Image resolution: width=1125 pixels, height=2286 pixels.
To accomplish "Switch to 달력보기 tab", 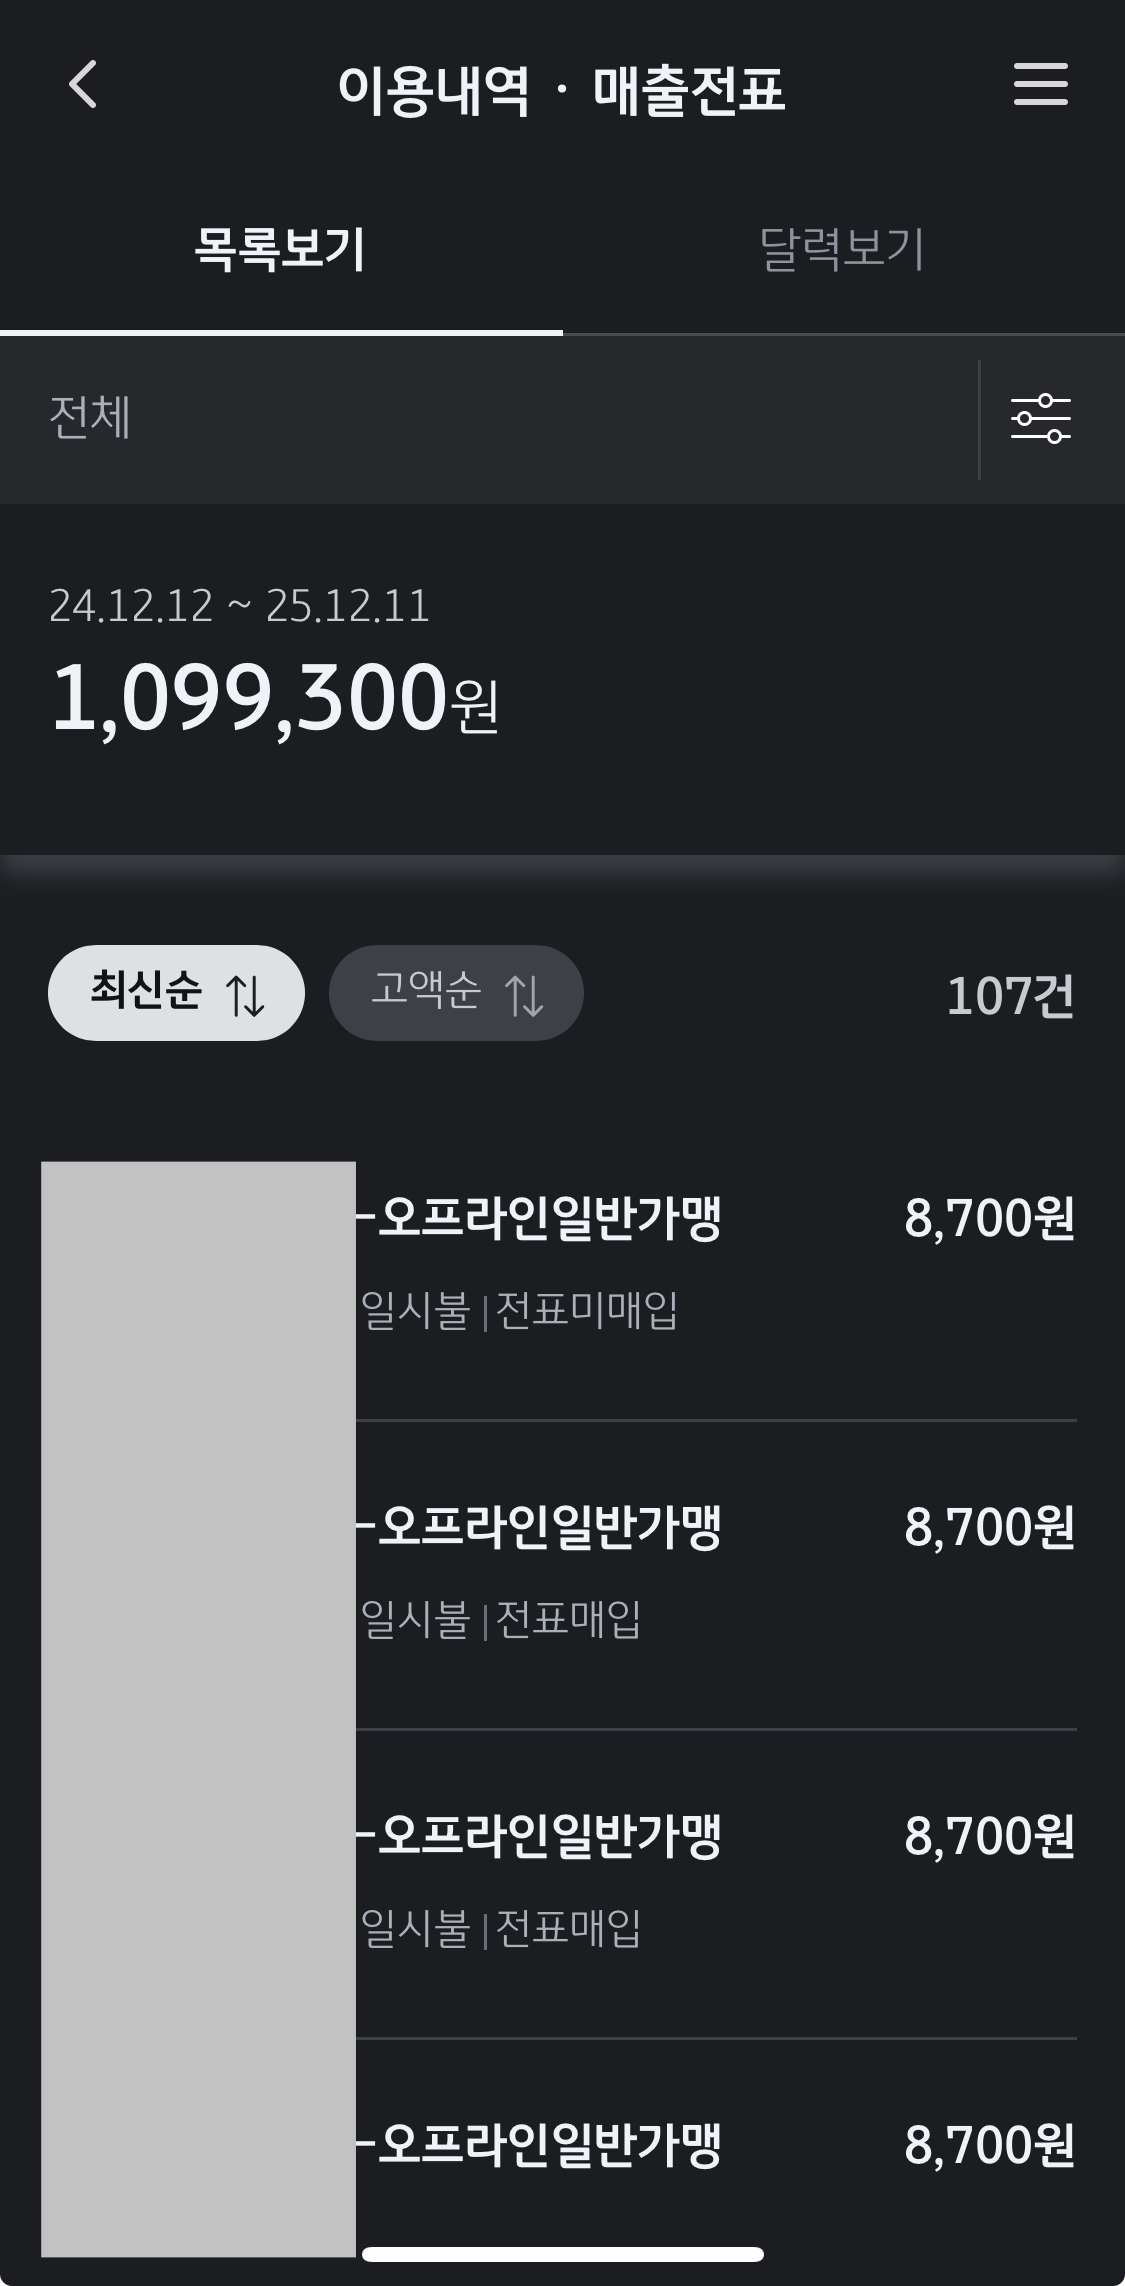I will [x=842, y=250].
